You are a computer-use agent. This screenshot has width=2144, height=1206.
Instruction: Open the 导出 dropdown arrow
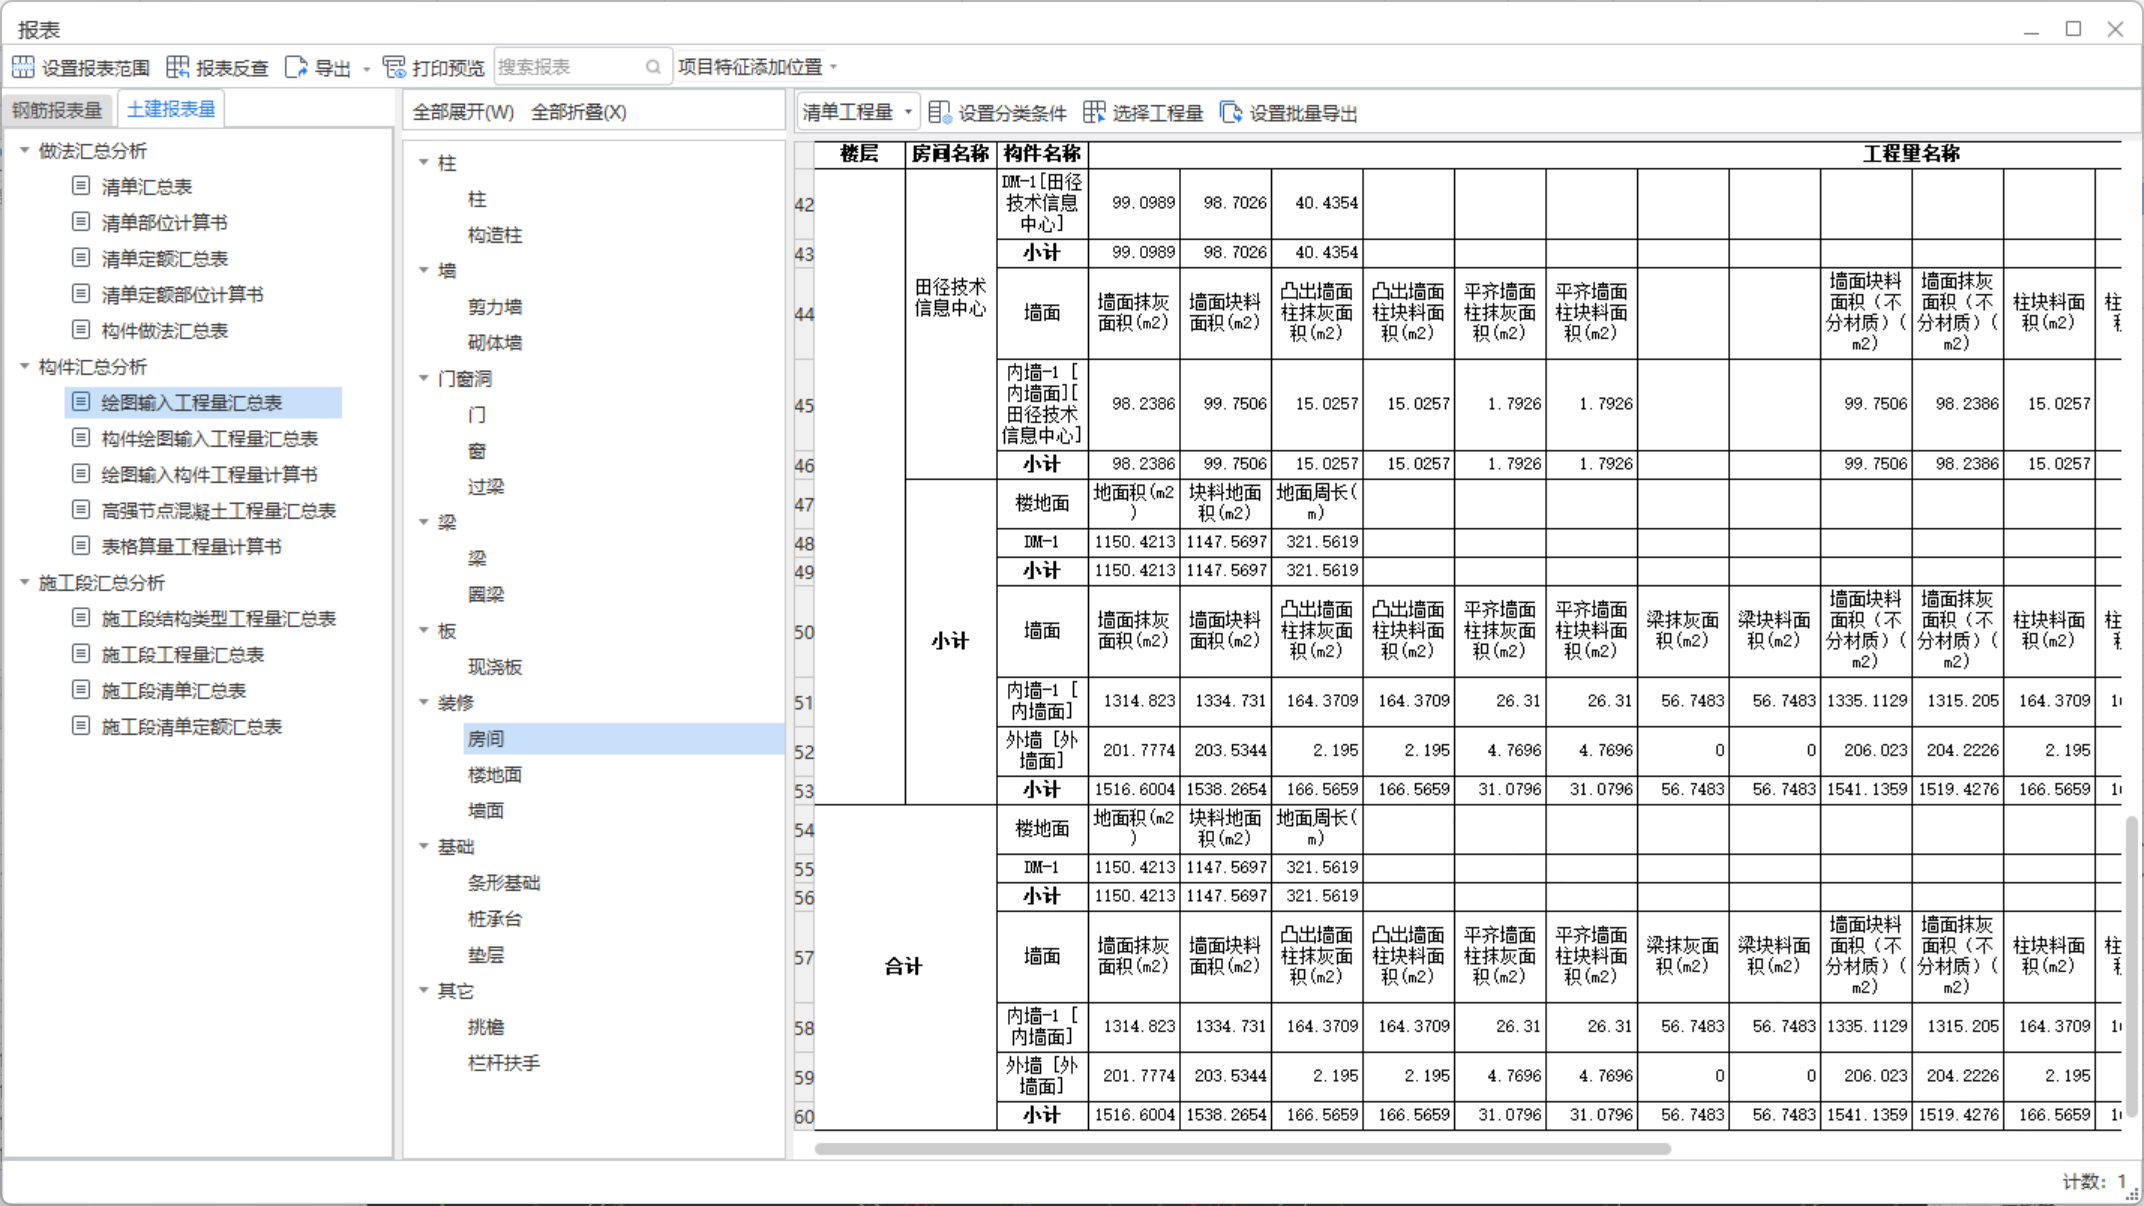click(x=366, y=68)
